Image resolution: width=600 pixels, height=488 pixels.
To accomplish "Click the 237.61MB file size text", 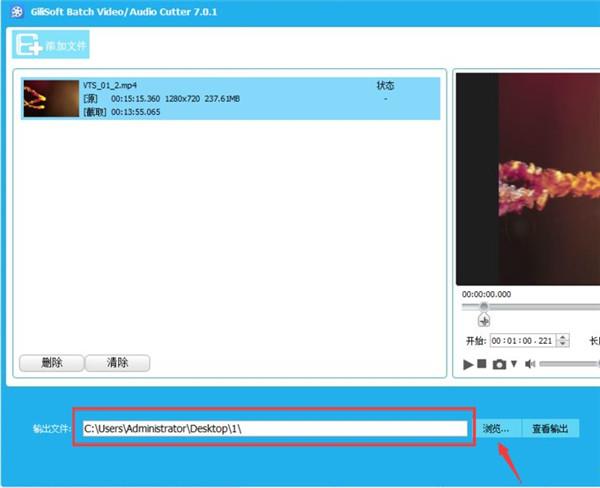I will point(222,99).
